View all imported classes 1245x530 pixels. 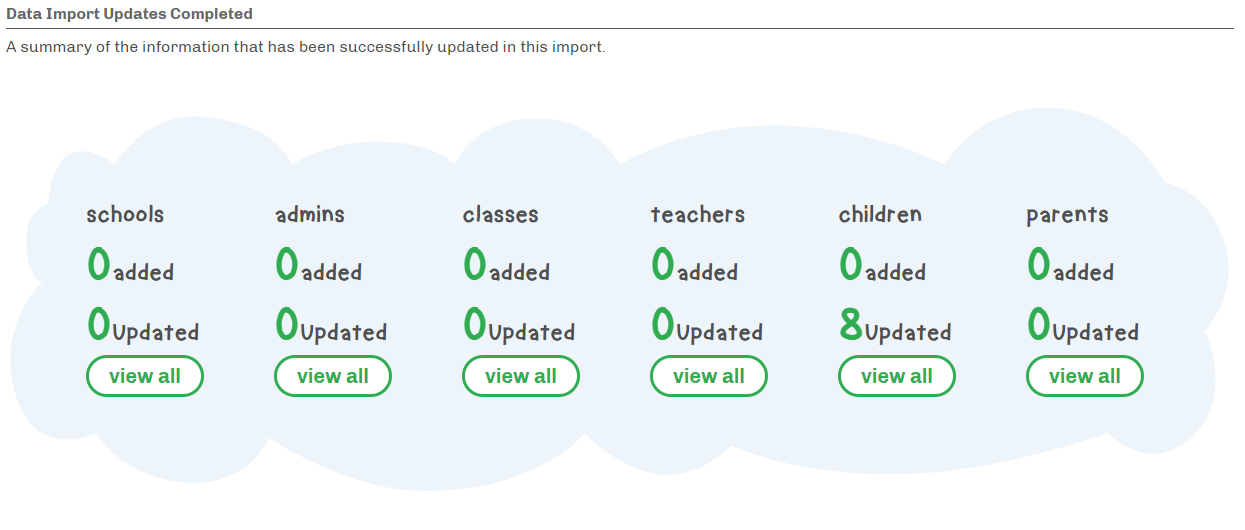pyautogui.click(x=521, y=376)
